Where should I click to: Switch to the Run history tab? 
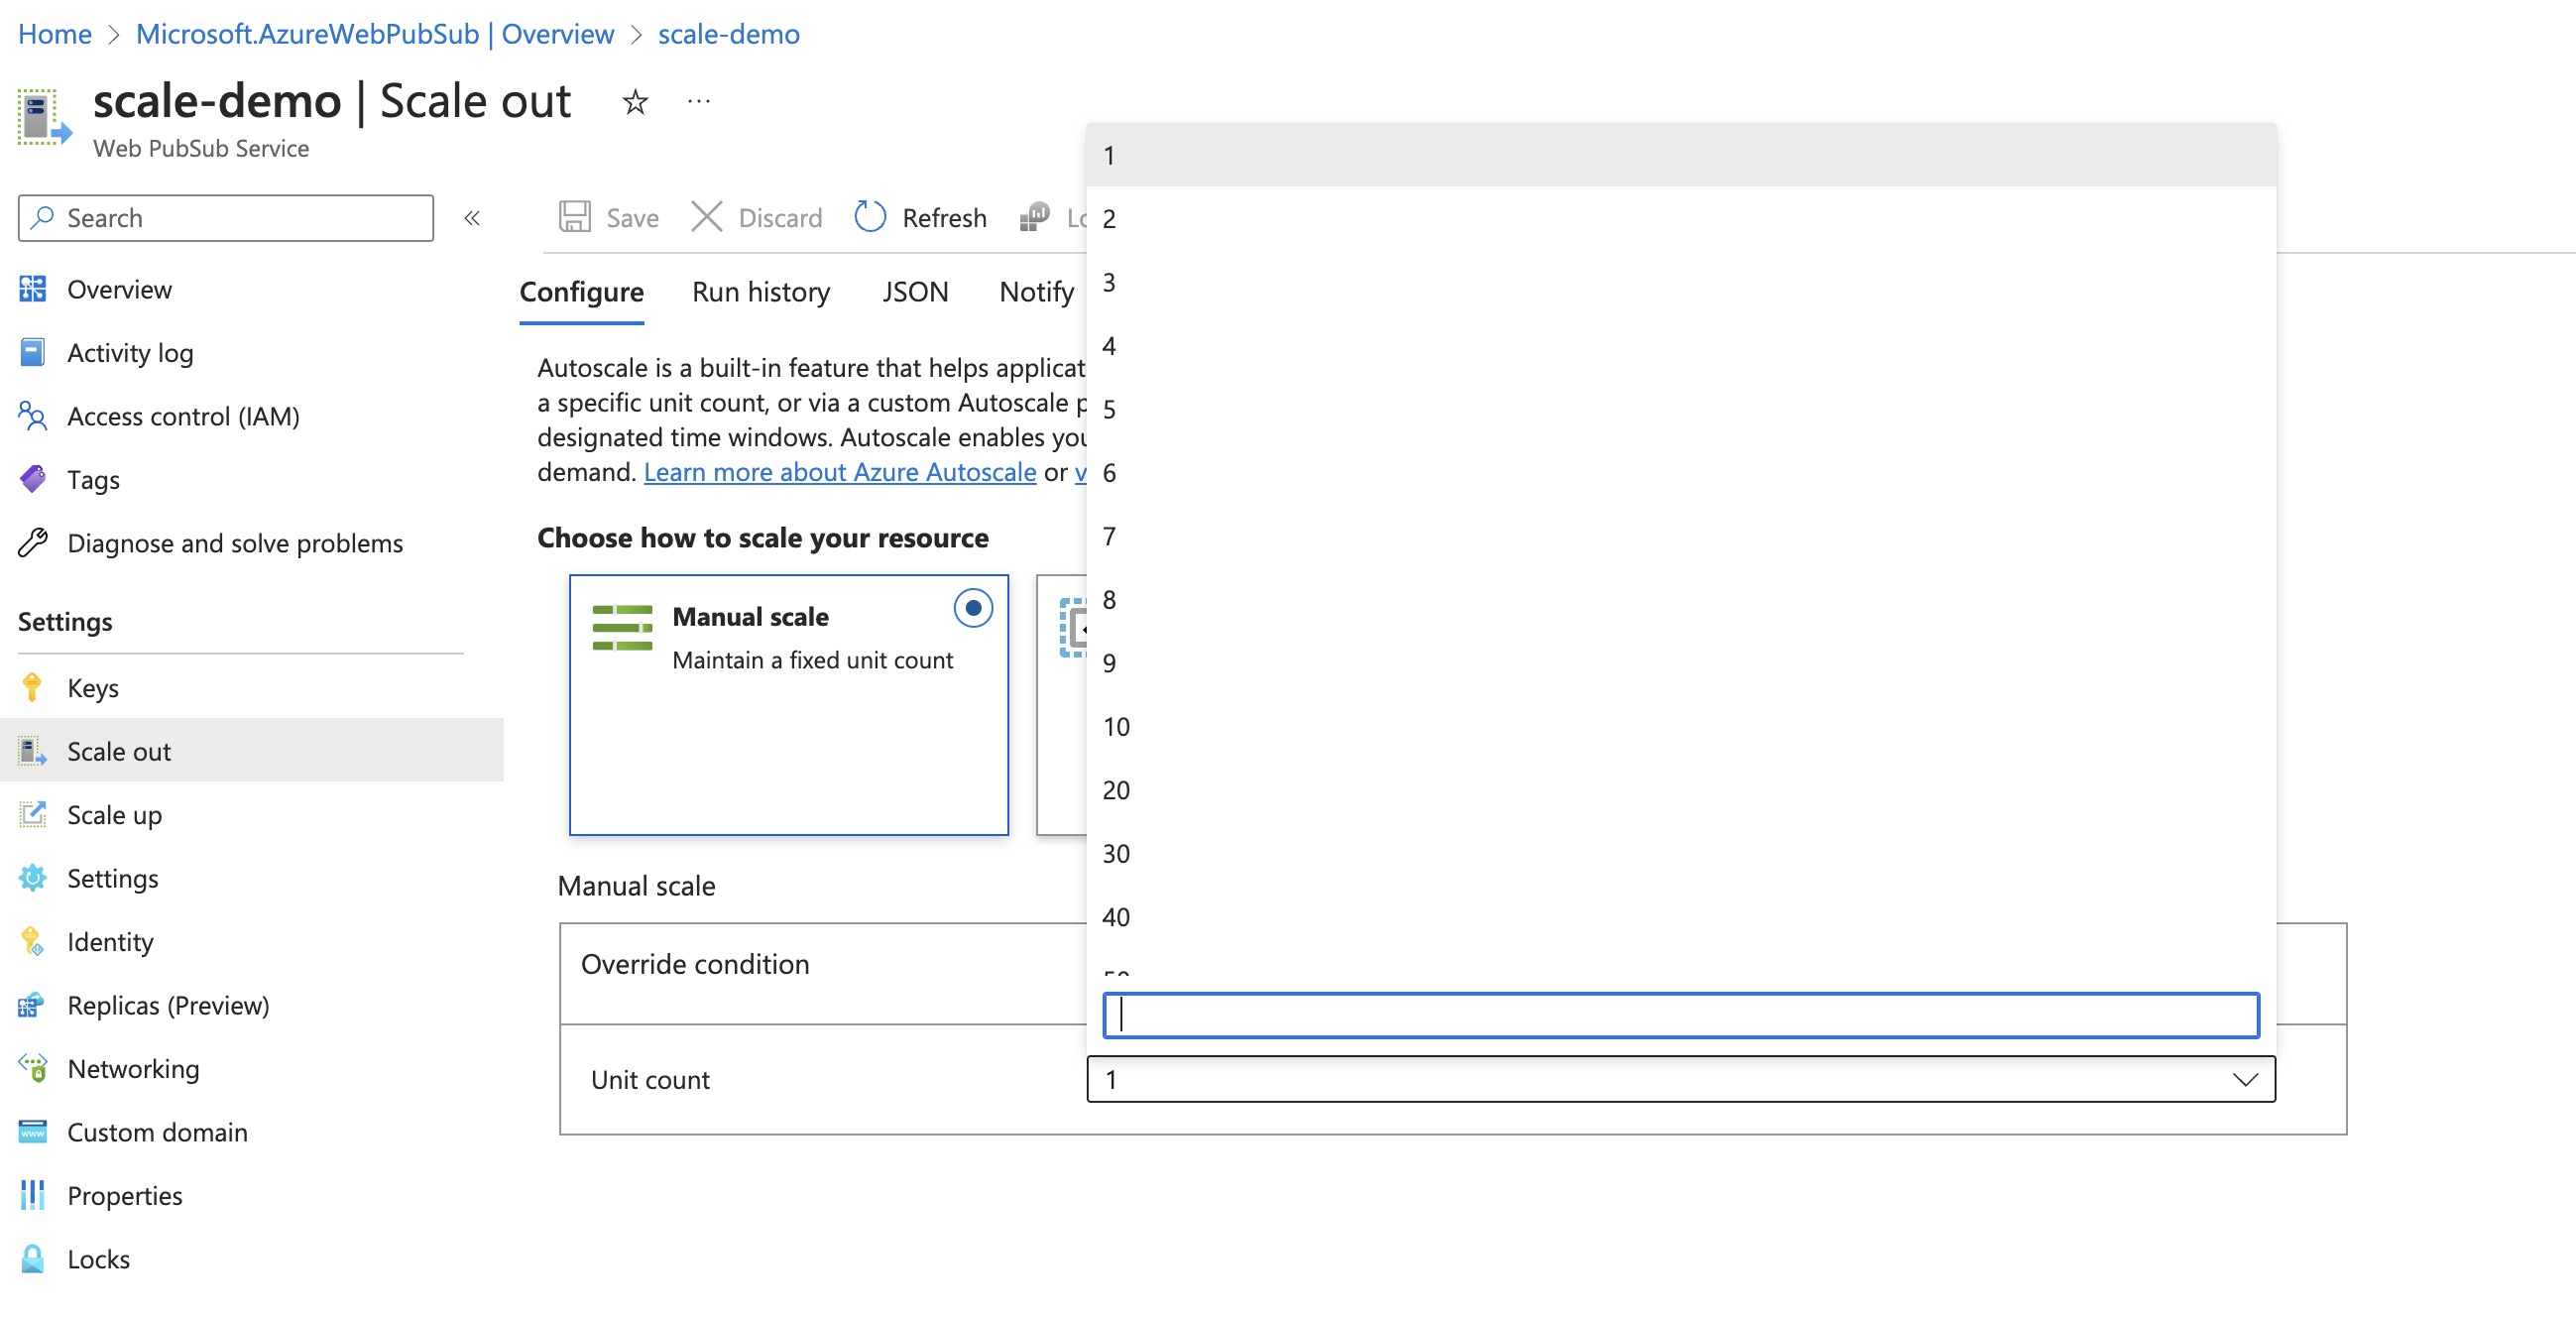[x=761, y=289]
